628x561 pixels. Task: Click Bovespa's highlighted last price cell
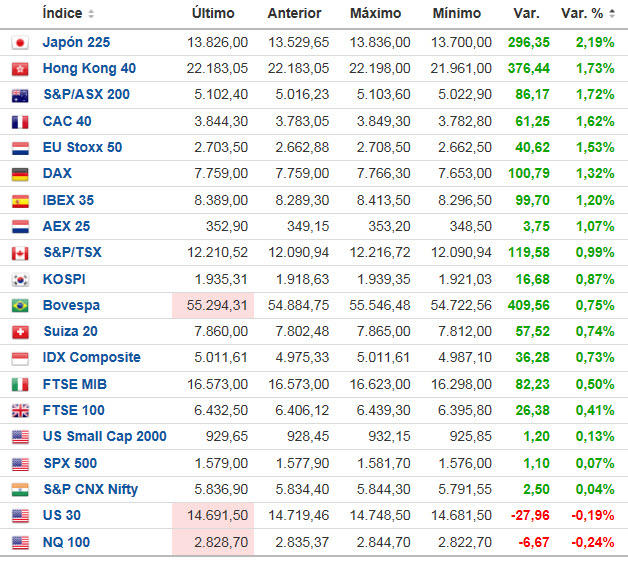tap(211, 305)
